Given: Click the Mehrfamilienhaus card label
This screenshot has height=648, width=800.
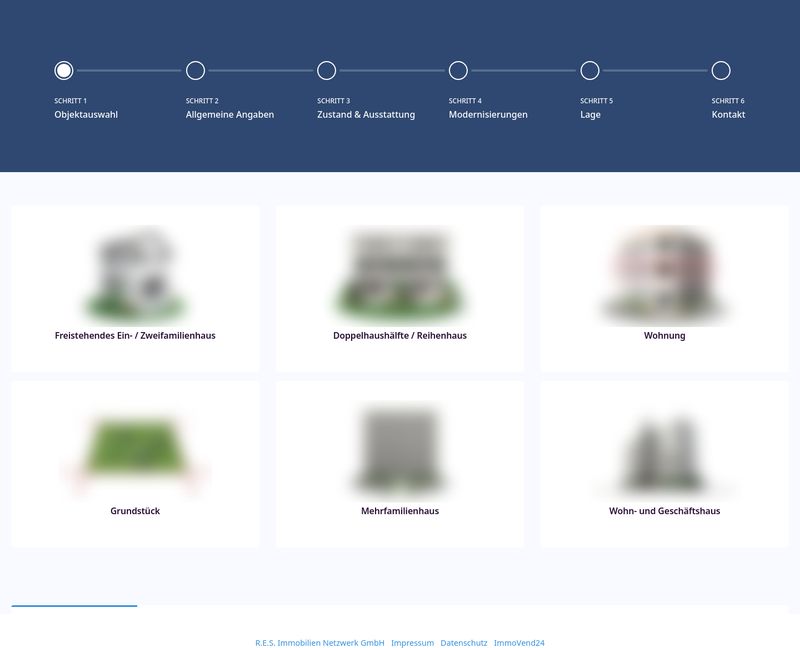Looking at the screenshot, I should coord(400,511).
